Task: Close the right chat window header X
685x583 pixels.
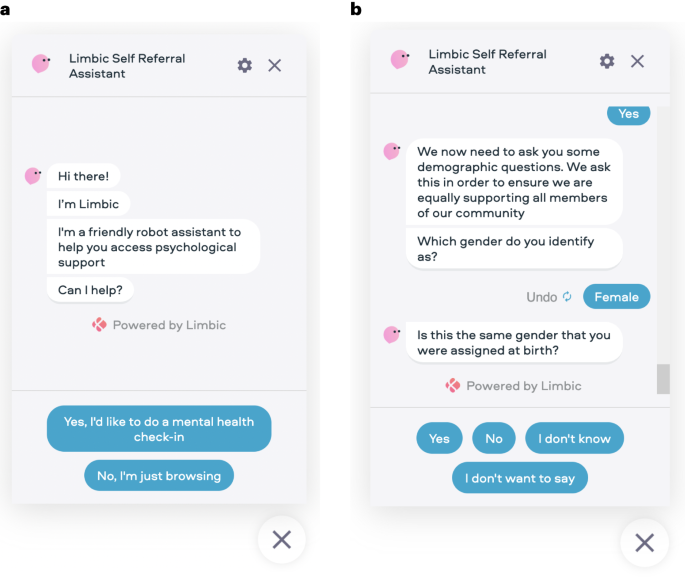Action: pos(637,61)
